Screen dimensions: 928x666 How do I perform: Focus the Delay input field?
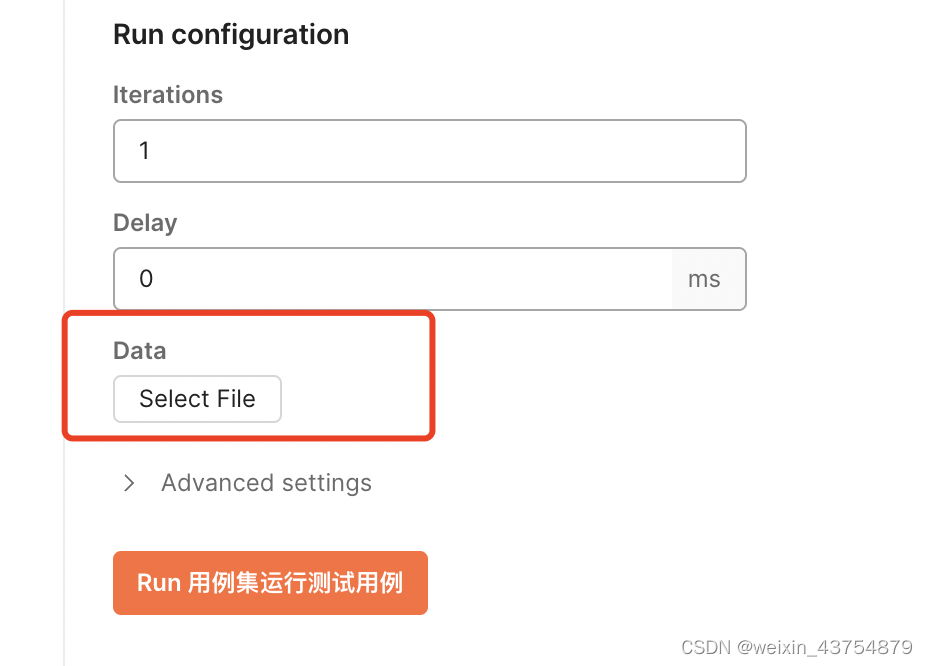point(392,278)
